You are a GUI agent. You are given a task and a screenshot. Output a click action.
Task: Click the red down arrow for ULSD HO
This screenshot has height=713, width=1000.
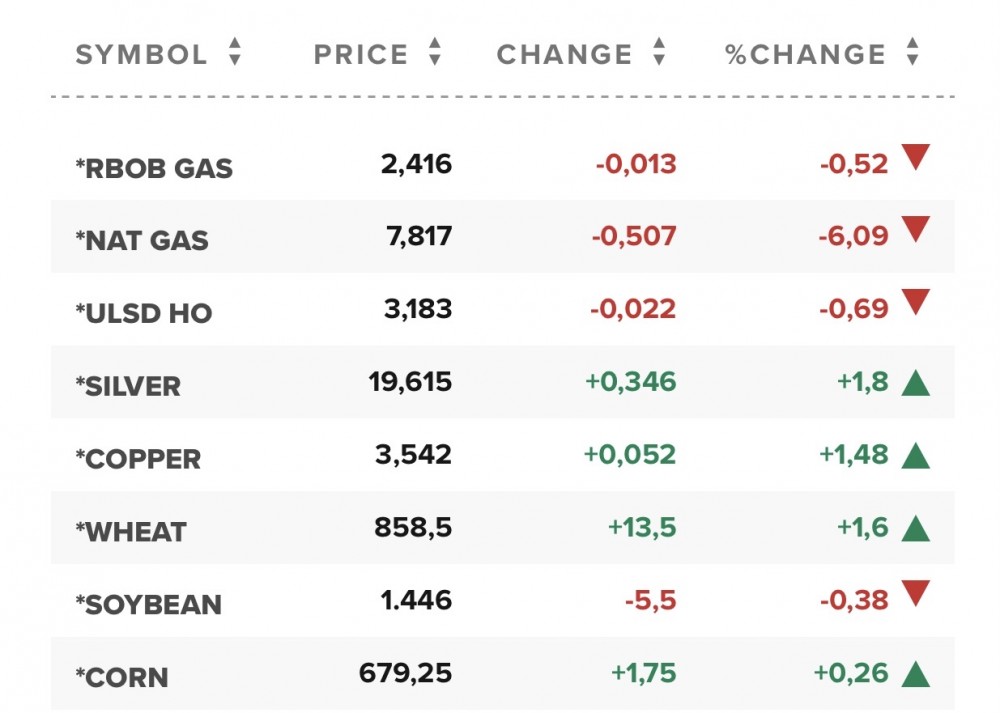point(915,304)
